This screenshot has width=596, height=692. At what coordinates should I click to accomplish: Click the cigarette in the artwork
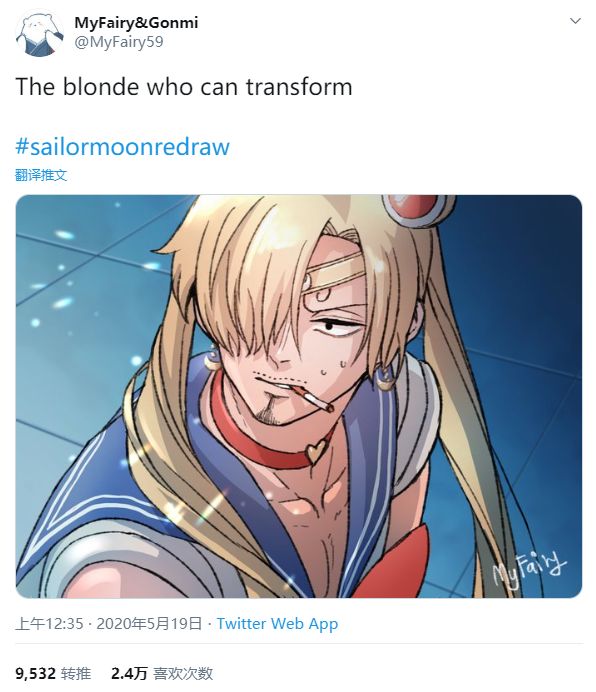tap(313, 399)
